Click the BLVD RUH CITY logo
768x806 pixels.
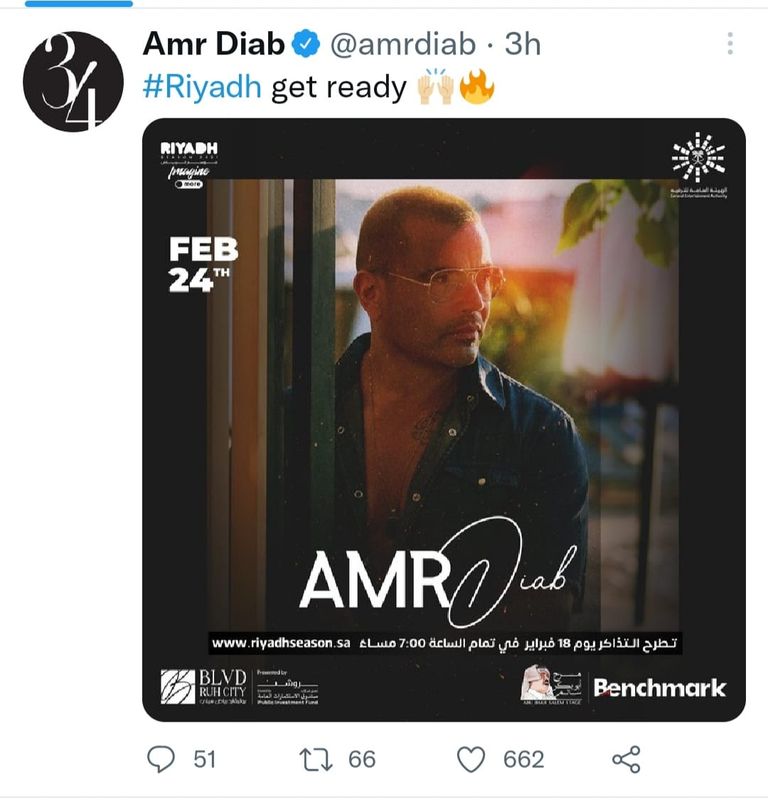[204, 687]
